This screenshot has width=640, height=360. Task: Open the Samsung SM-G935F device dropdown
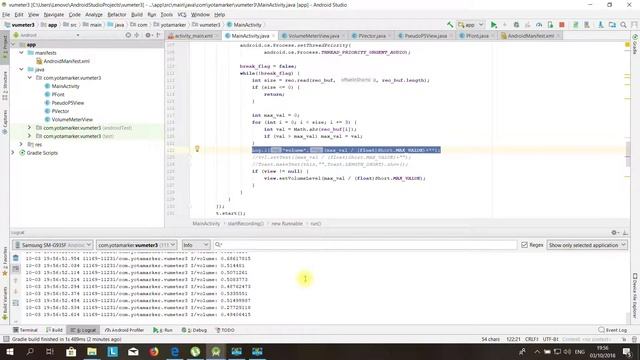(x=53, y=245)
